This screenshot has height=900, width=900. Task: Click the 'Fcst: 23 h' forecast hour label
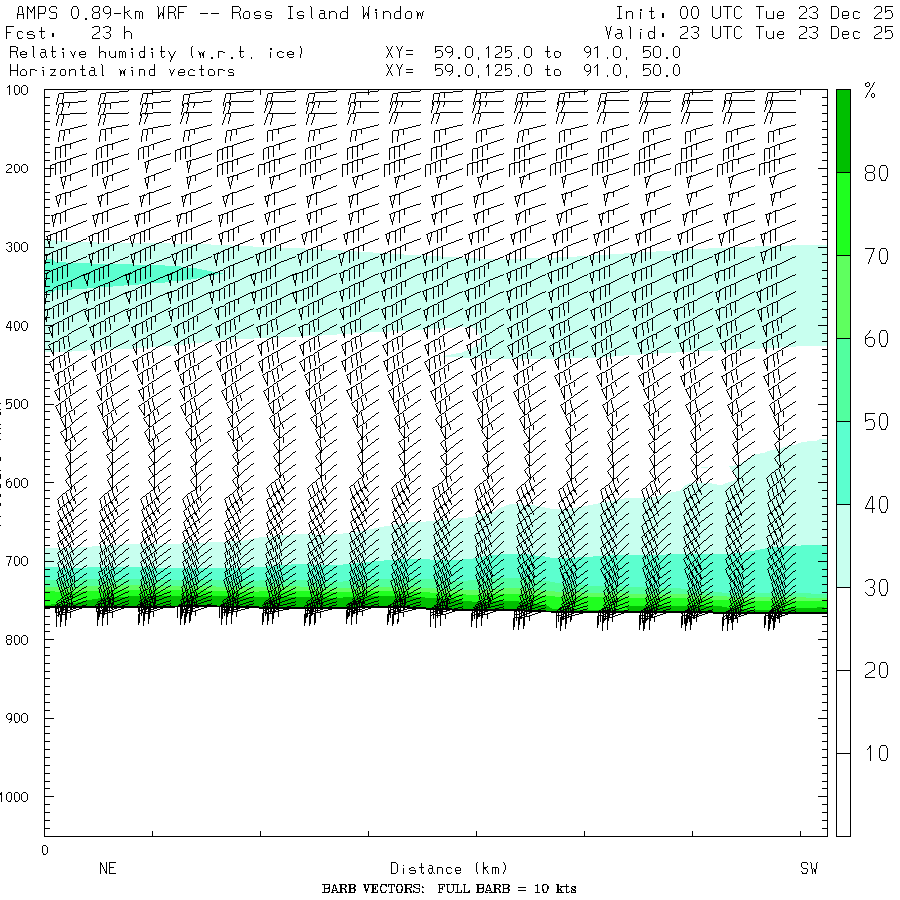[70, 33]
